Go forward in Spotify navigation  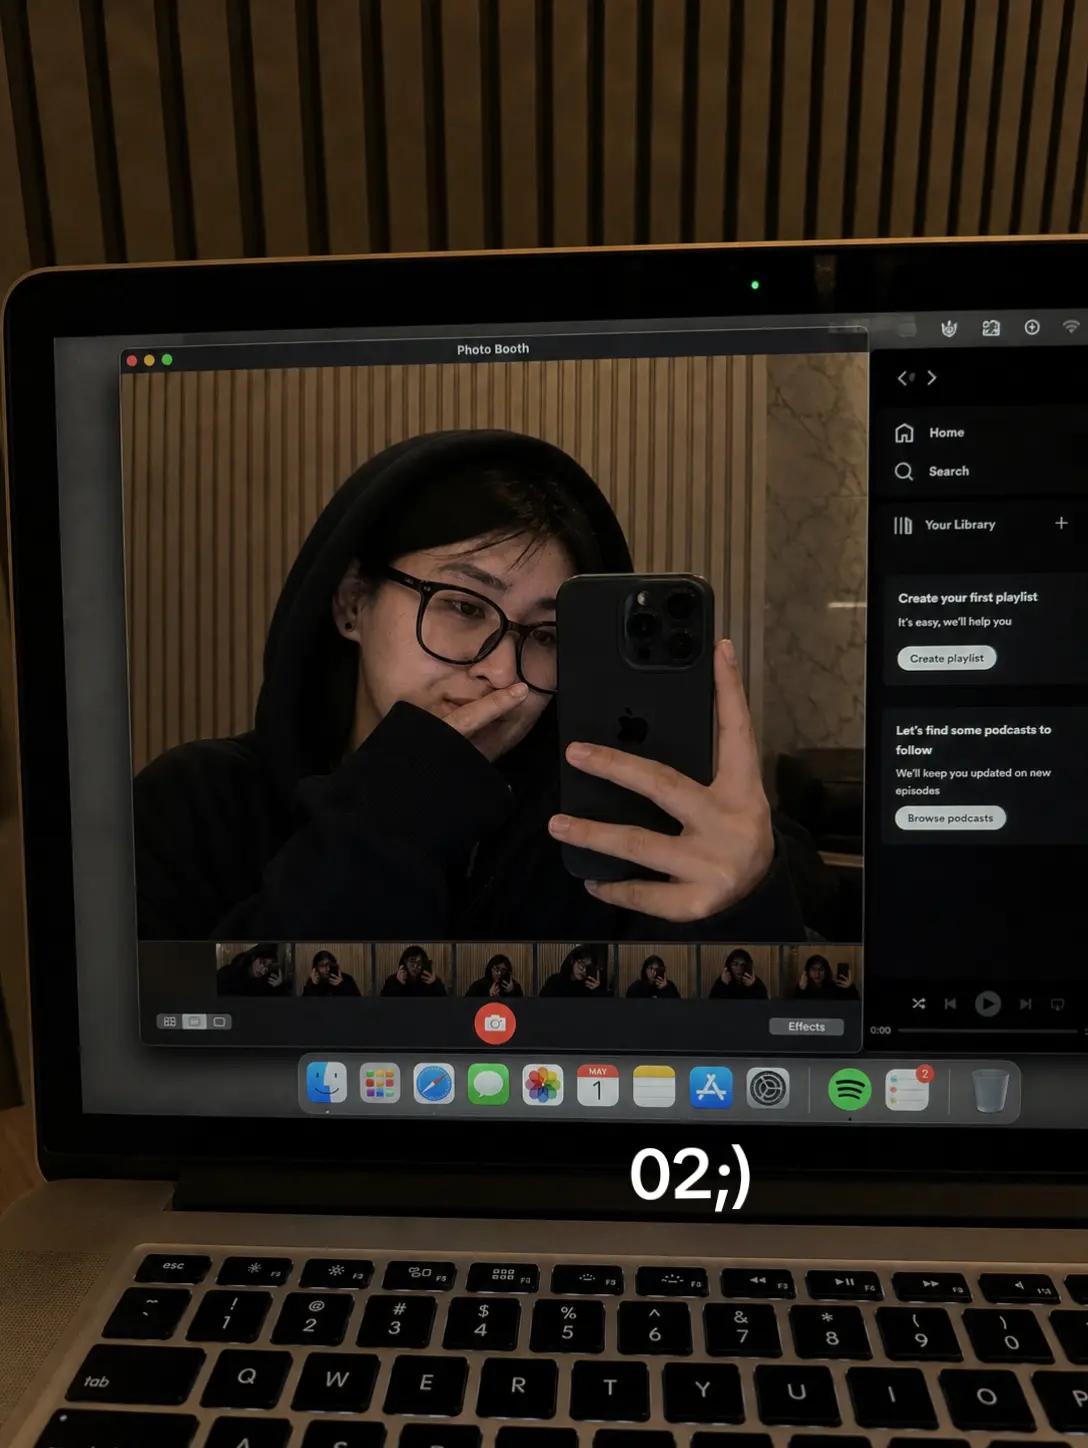pos(932,377)
